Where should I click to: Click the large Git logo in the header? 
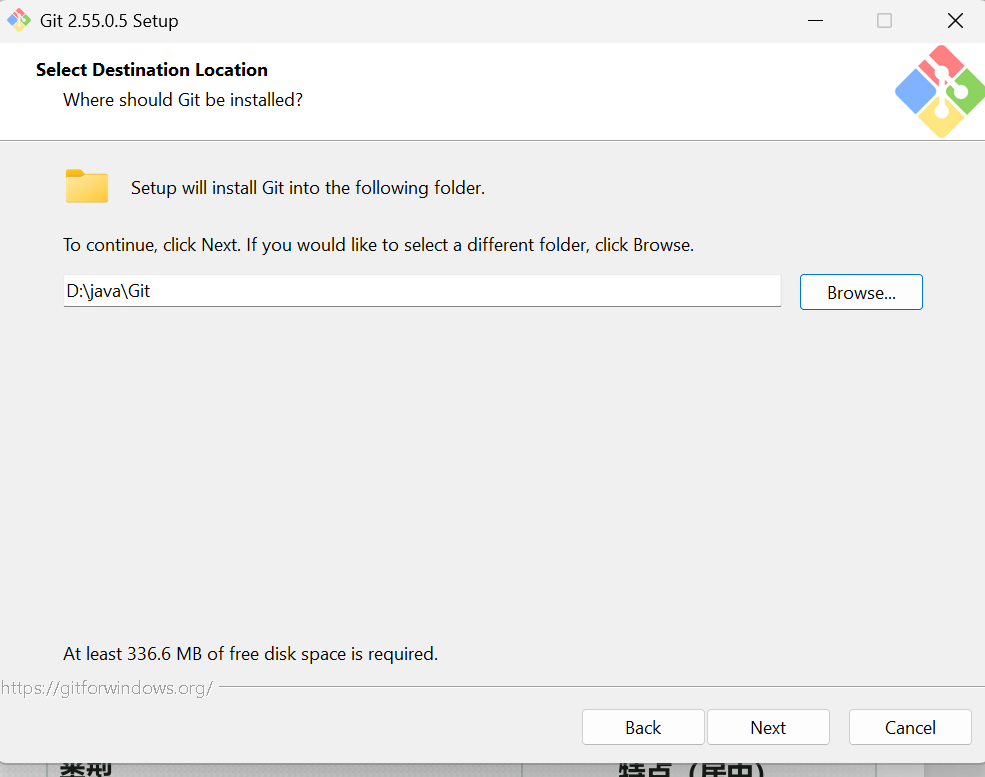[940, 92]
